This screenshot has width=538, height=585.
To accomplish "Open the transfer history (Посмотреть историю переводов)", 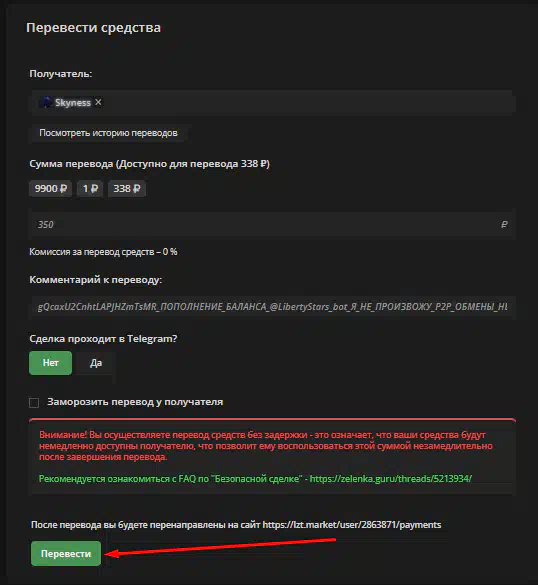I will click(109, 133).
